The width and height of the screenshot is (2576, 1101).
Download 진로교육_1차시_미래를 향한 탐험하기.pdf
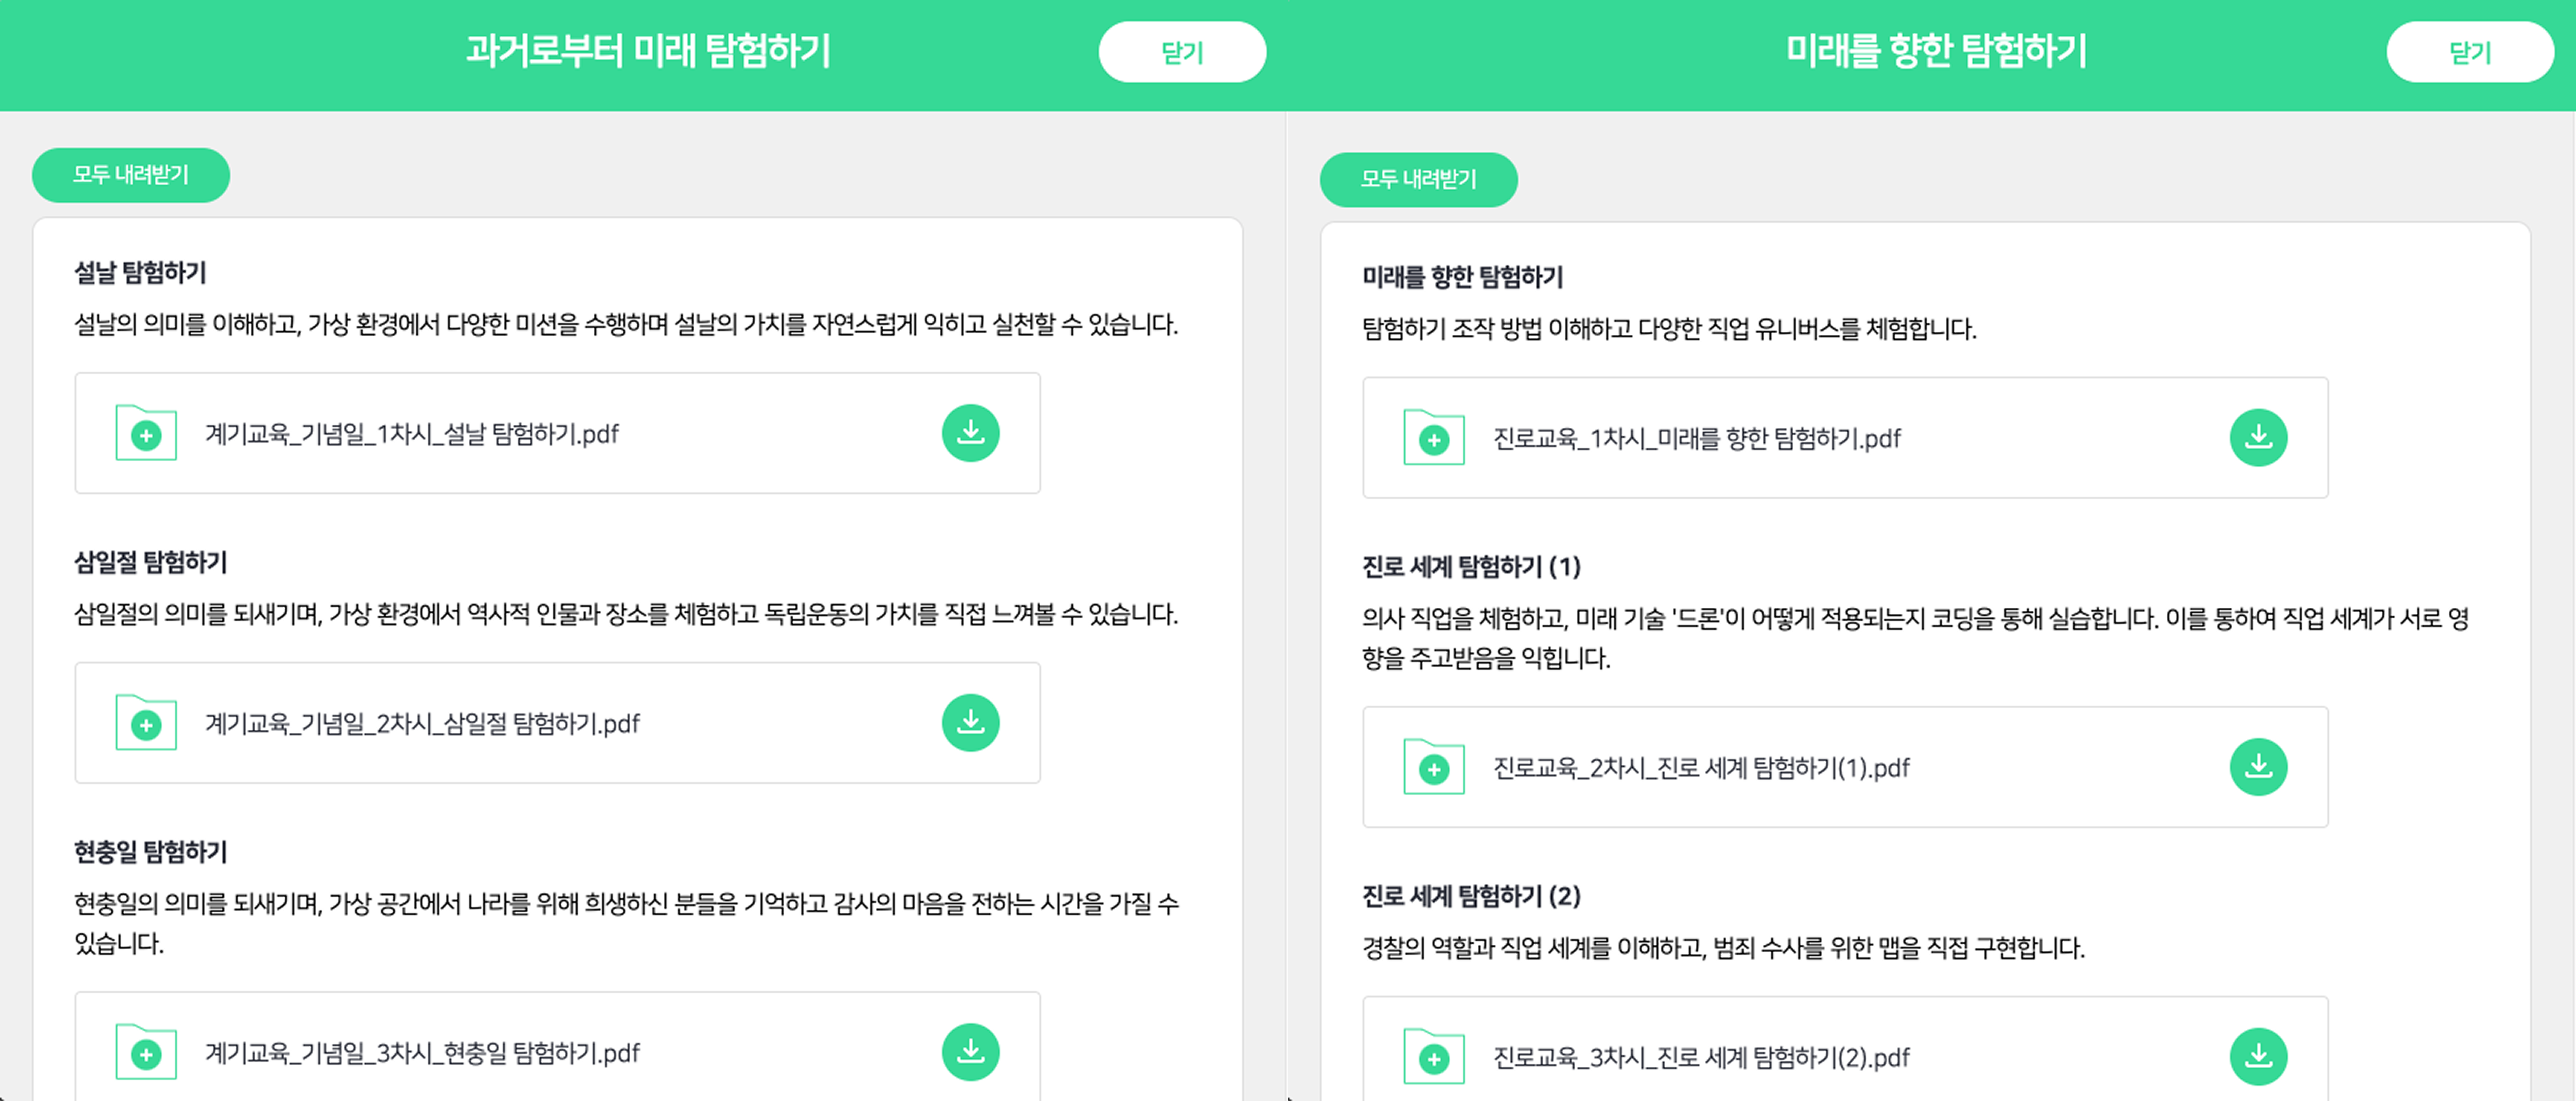2258,437
